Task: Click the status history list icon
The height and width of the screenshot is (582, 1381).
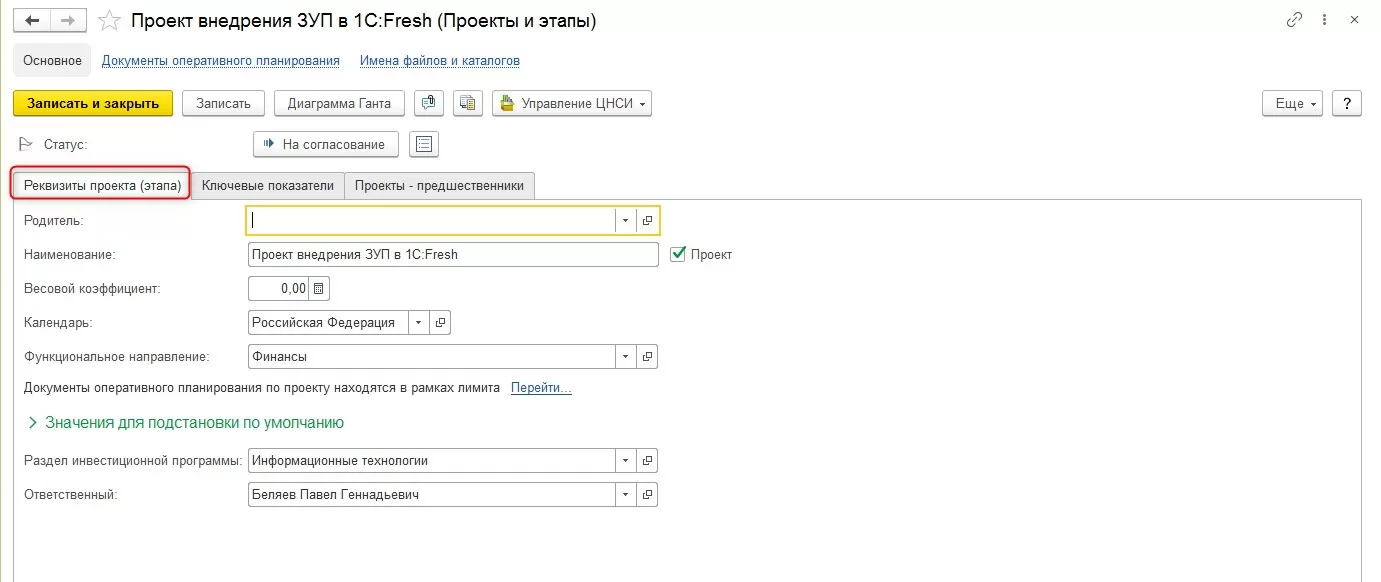Action: point(425,144)
